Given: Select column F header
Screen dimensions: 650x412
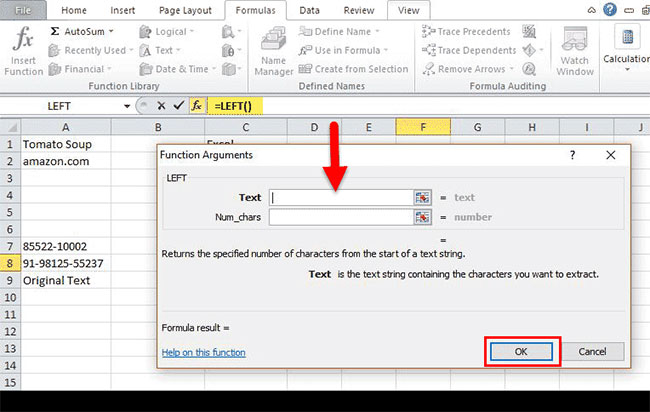Looking at the screenshot, I should click(x=423, y=127).
